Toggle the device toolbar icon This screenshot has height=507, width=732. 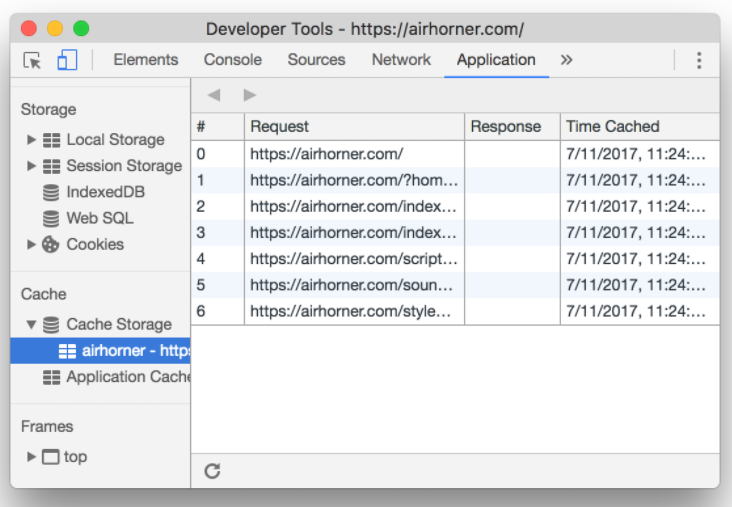pyautogui.click(x=67, y=60)
